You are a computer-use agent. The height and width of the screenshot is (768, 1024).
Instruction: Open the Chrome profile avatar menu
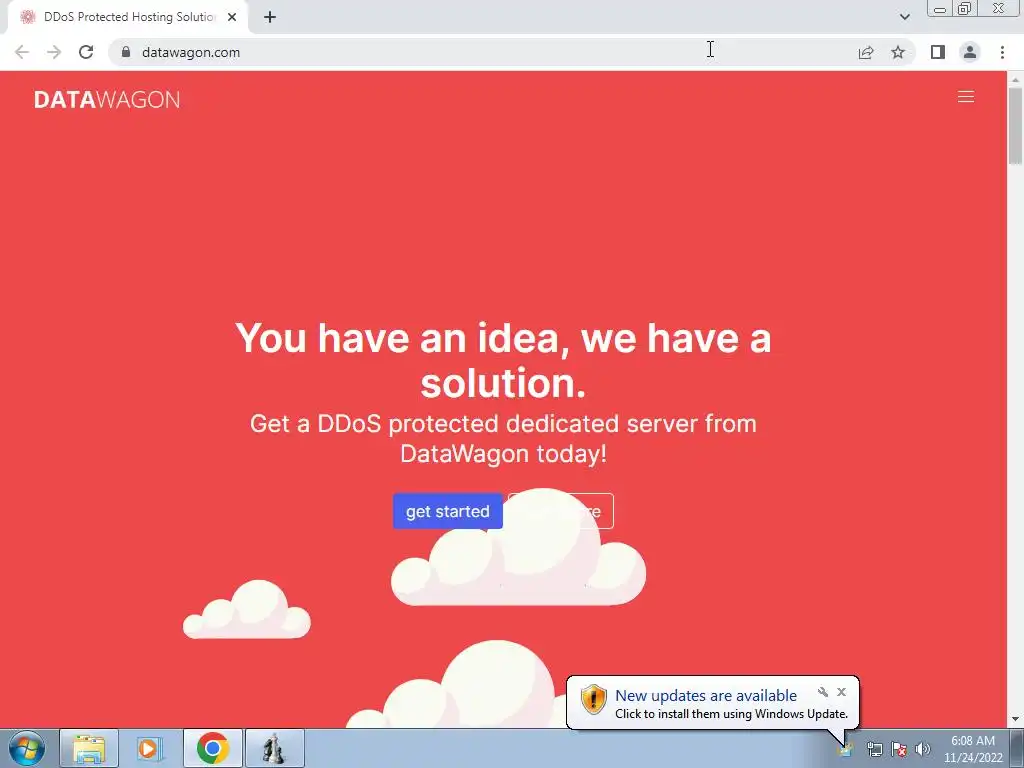click(x=970, y=52)
